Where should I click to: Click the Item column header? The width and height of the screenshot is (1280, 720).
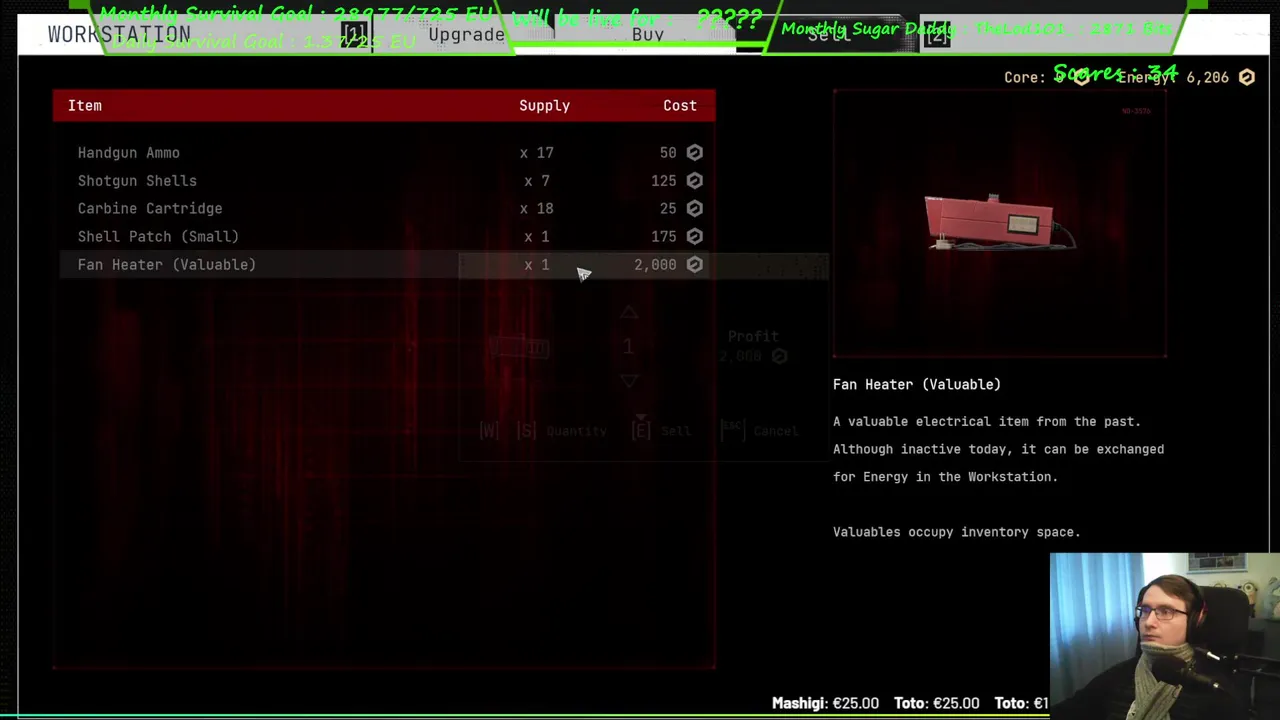[x=85, y=105]
